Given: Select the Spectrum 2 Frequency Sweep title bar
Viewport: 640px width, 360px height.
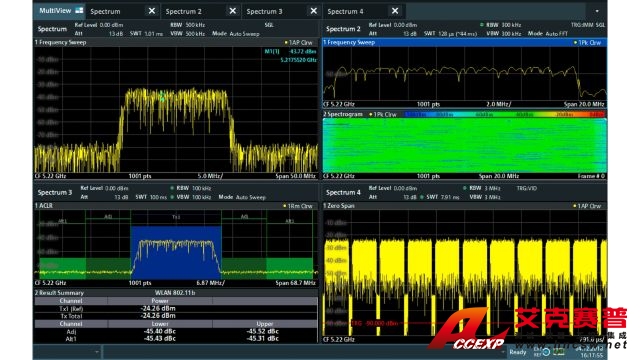Looking at the screenshot, I should coord(464,42).
